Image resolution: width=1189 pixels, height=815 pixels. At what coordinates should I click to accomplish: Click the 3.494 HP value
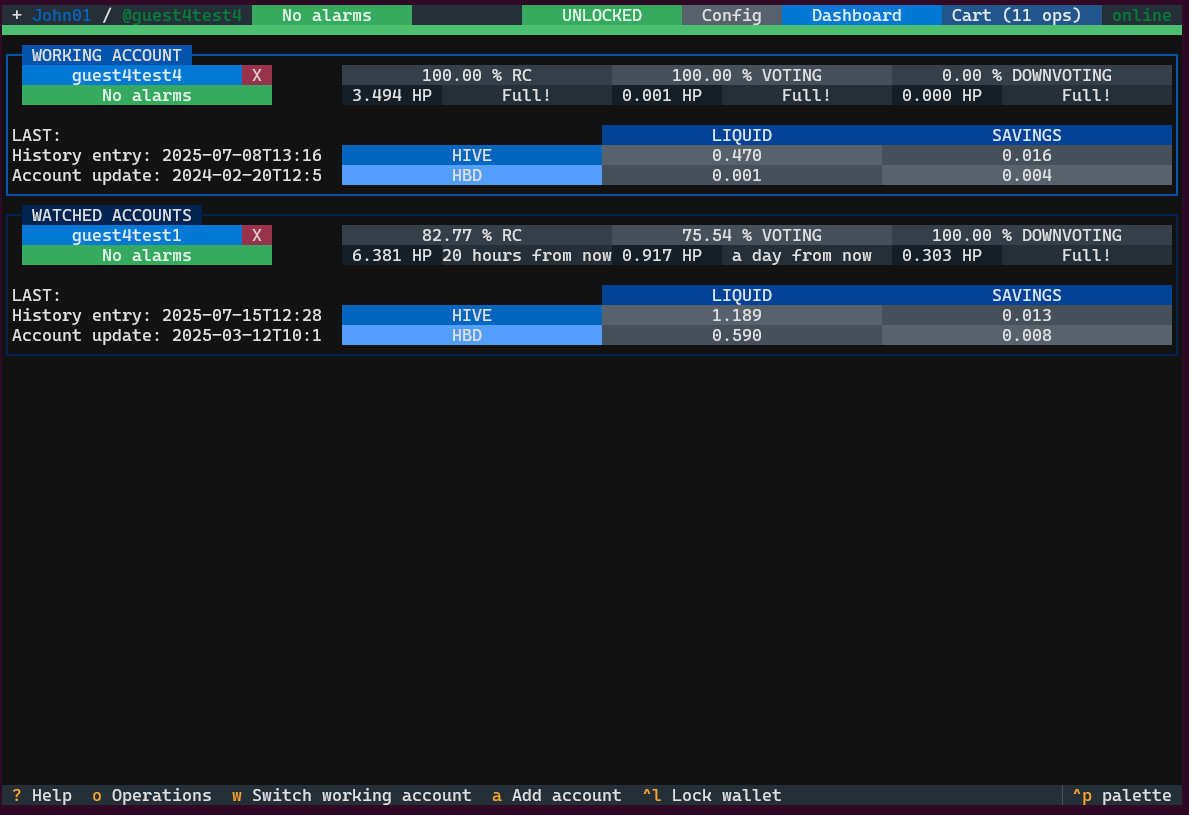391,96
